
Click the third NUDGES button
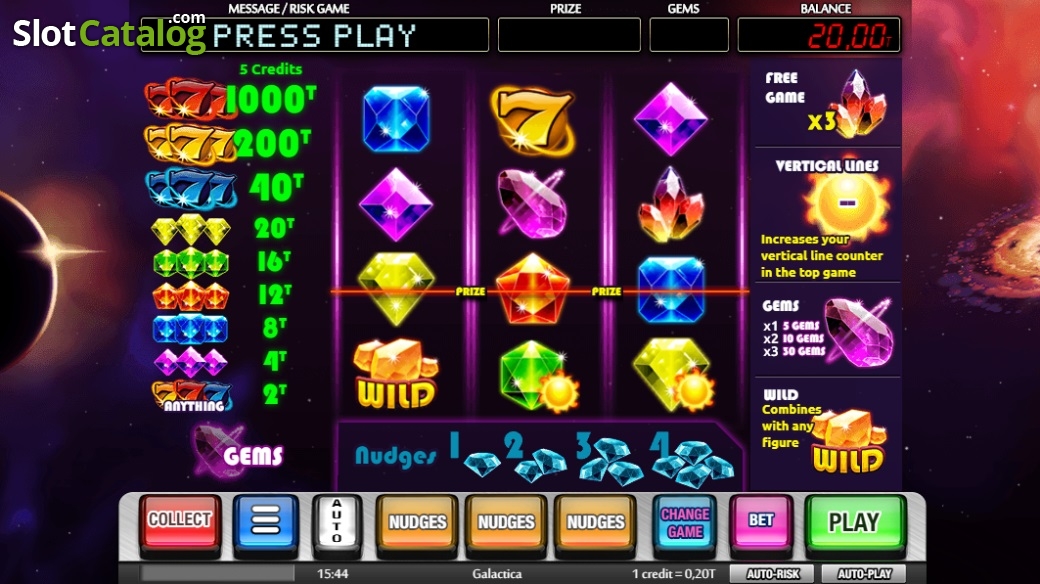coord(595,522)
